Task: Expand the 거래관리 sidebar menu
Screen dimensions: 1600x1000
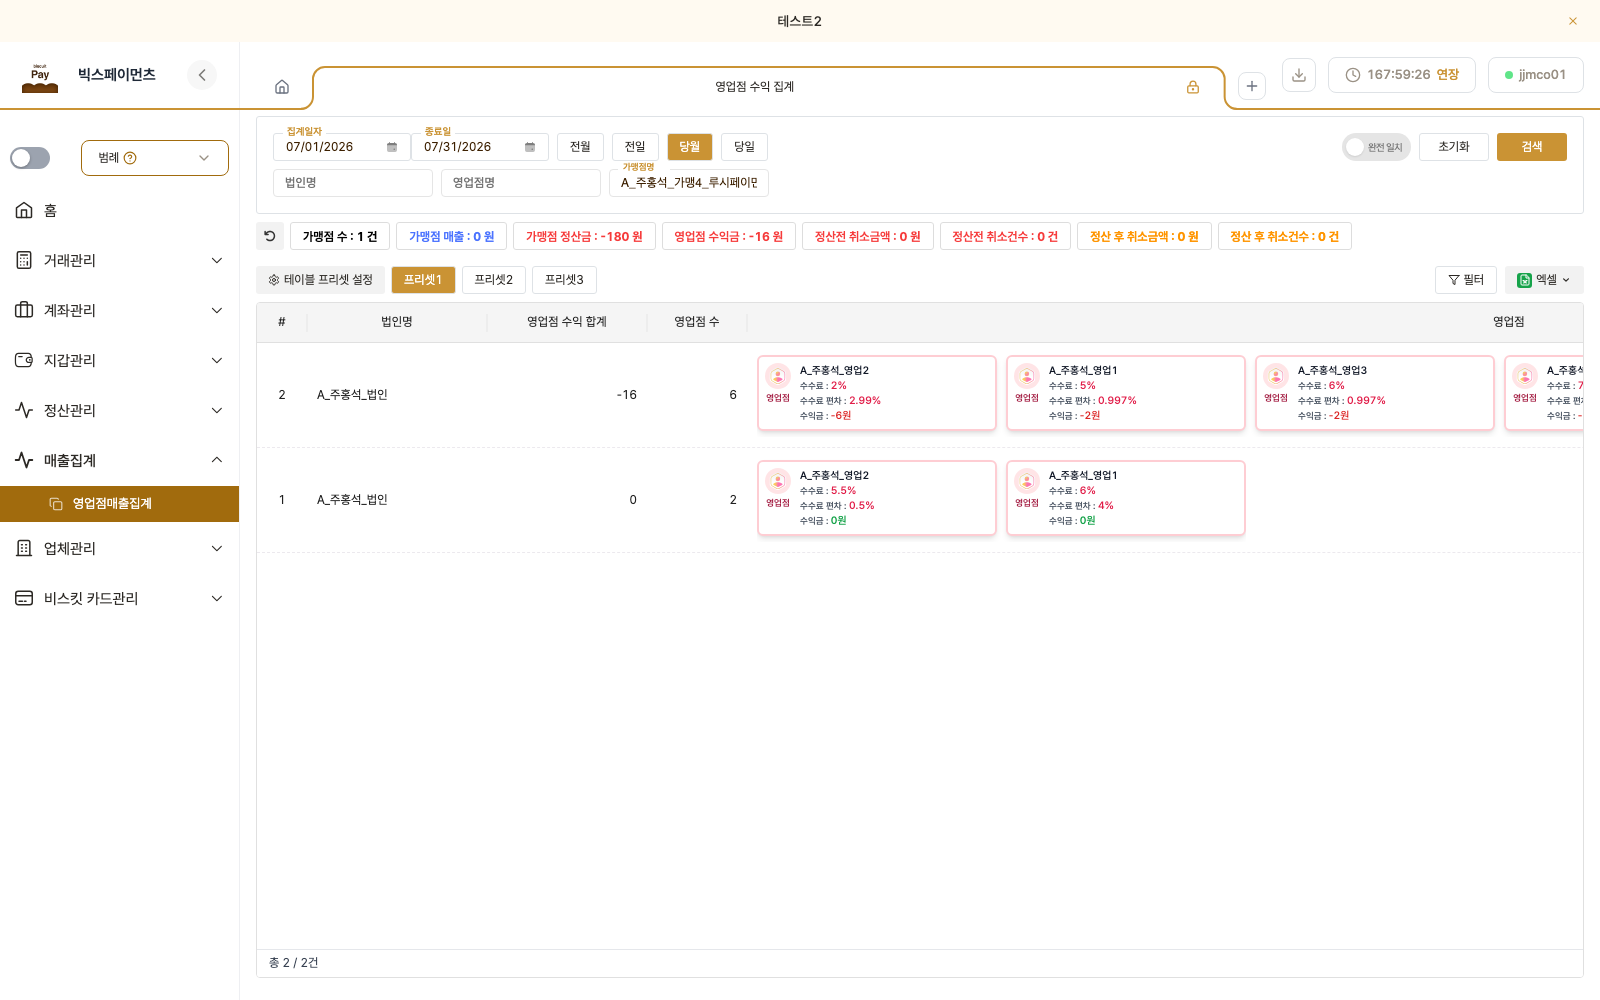Action: click(x=120, y=260)
